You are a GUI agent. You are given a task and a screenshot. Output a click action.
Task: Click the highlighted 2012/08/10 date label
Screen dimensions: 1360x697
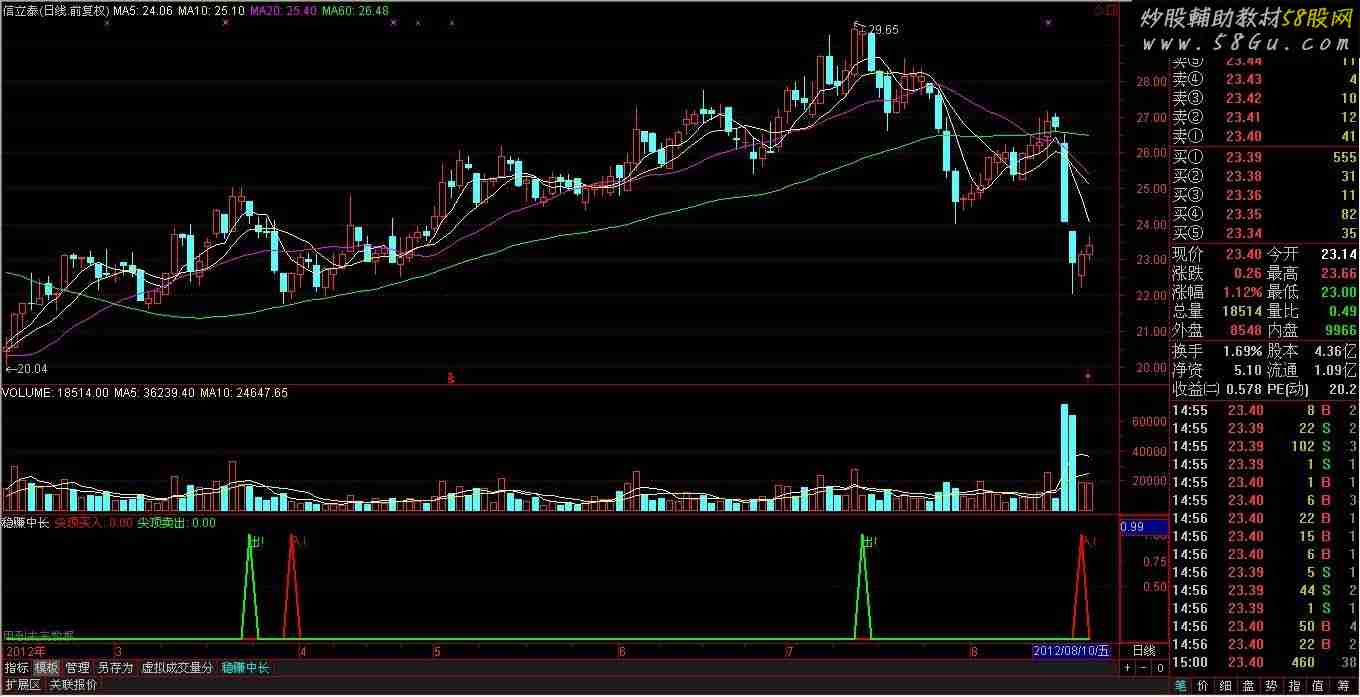pos(1071,651)
